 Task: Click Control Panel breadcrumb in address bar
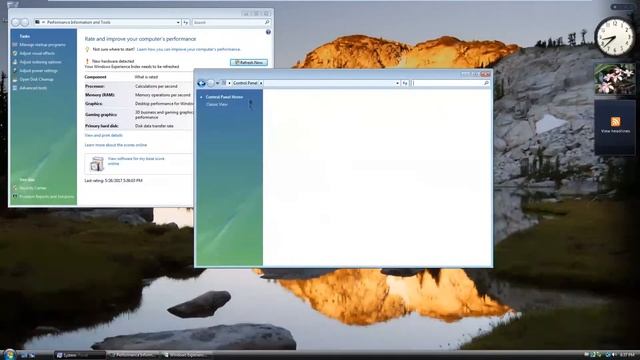245,83
